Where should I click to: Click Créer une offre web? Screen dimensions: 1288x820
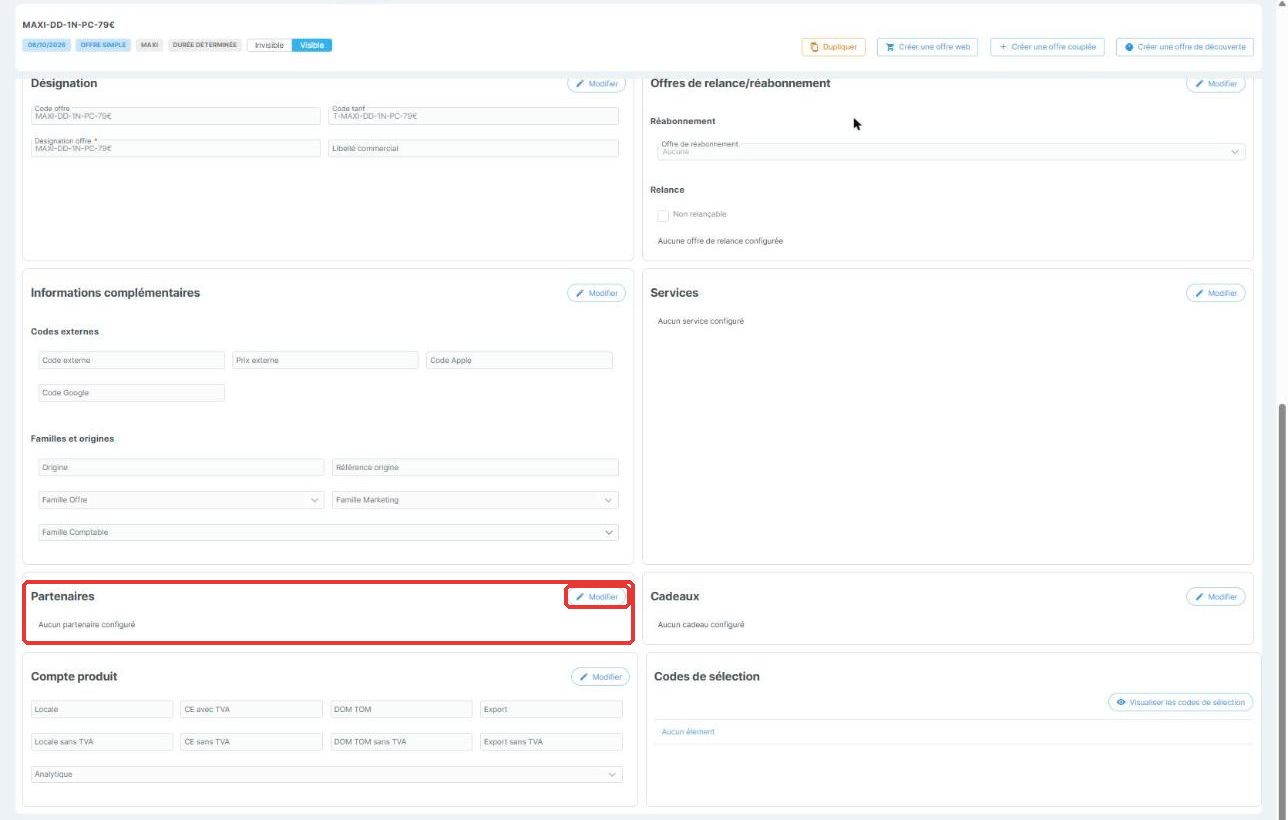click(927, 47)
